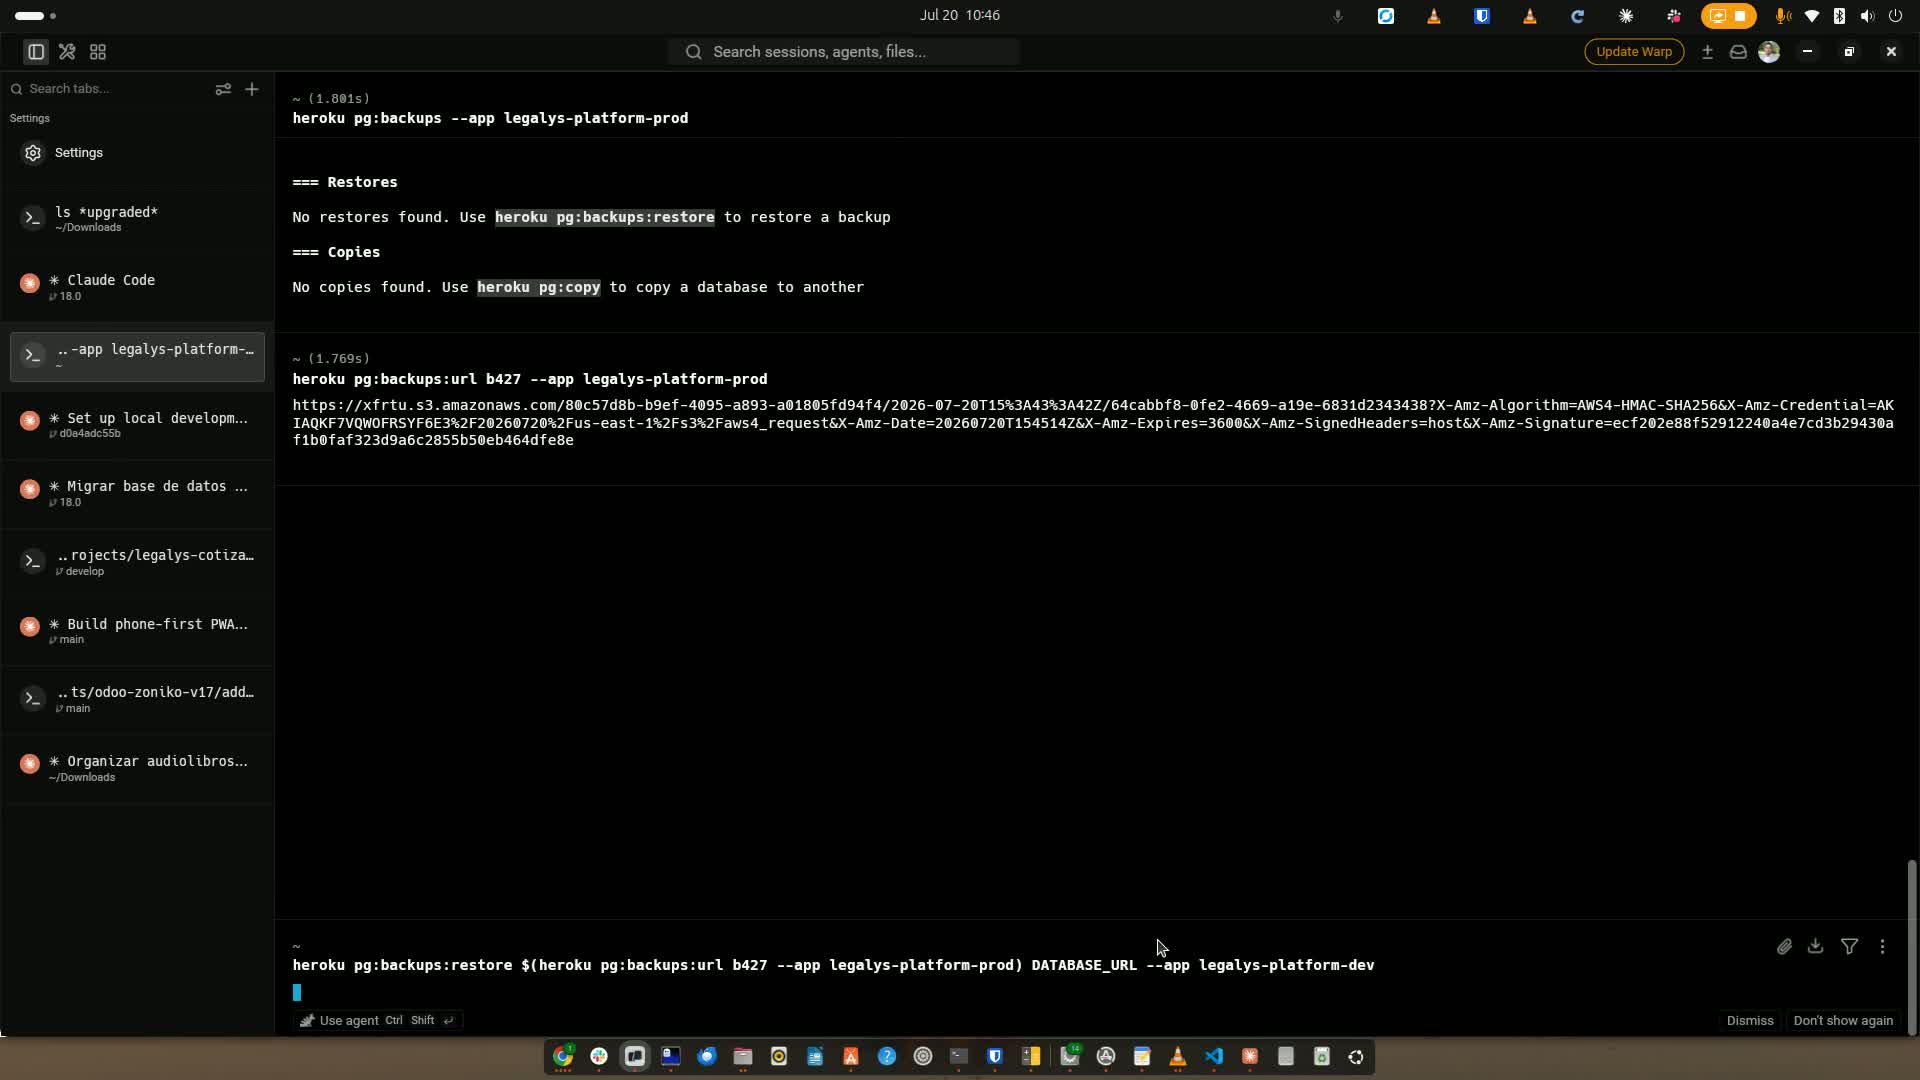Image resolution: width=1920 pixels, height=1080 pixels.
Task: Click the 'heroku pg:backups --app legalys-platform-prod' command
Action: (490, 118)
